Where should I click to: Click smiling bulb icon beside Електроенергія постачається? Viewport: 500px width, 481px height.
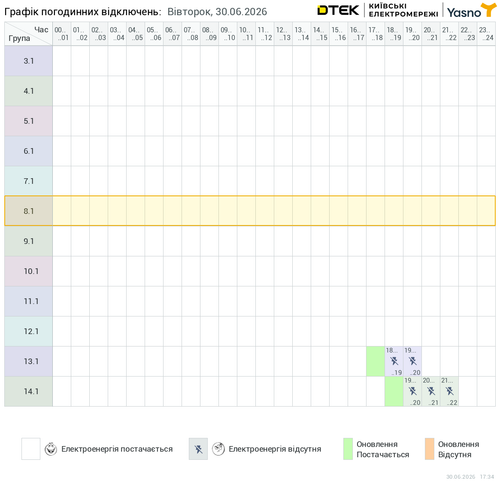tap(51, 449)
